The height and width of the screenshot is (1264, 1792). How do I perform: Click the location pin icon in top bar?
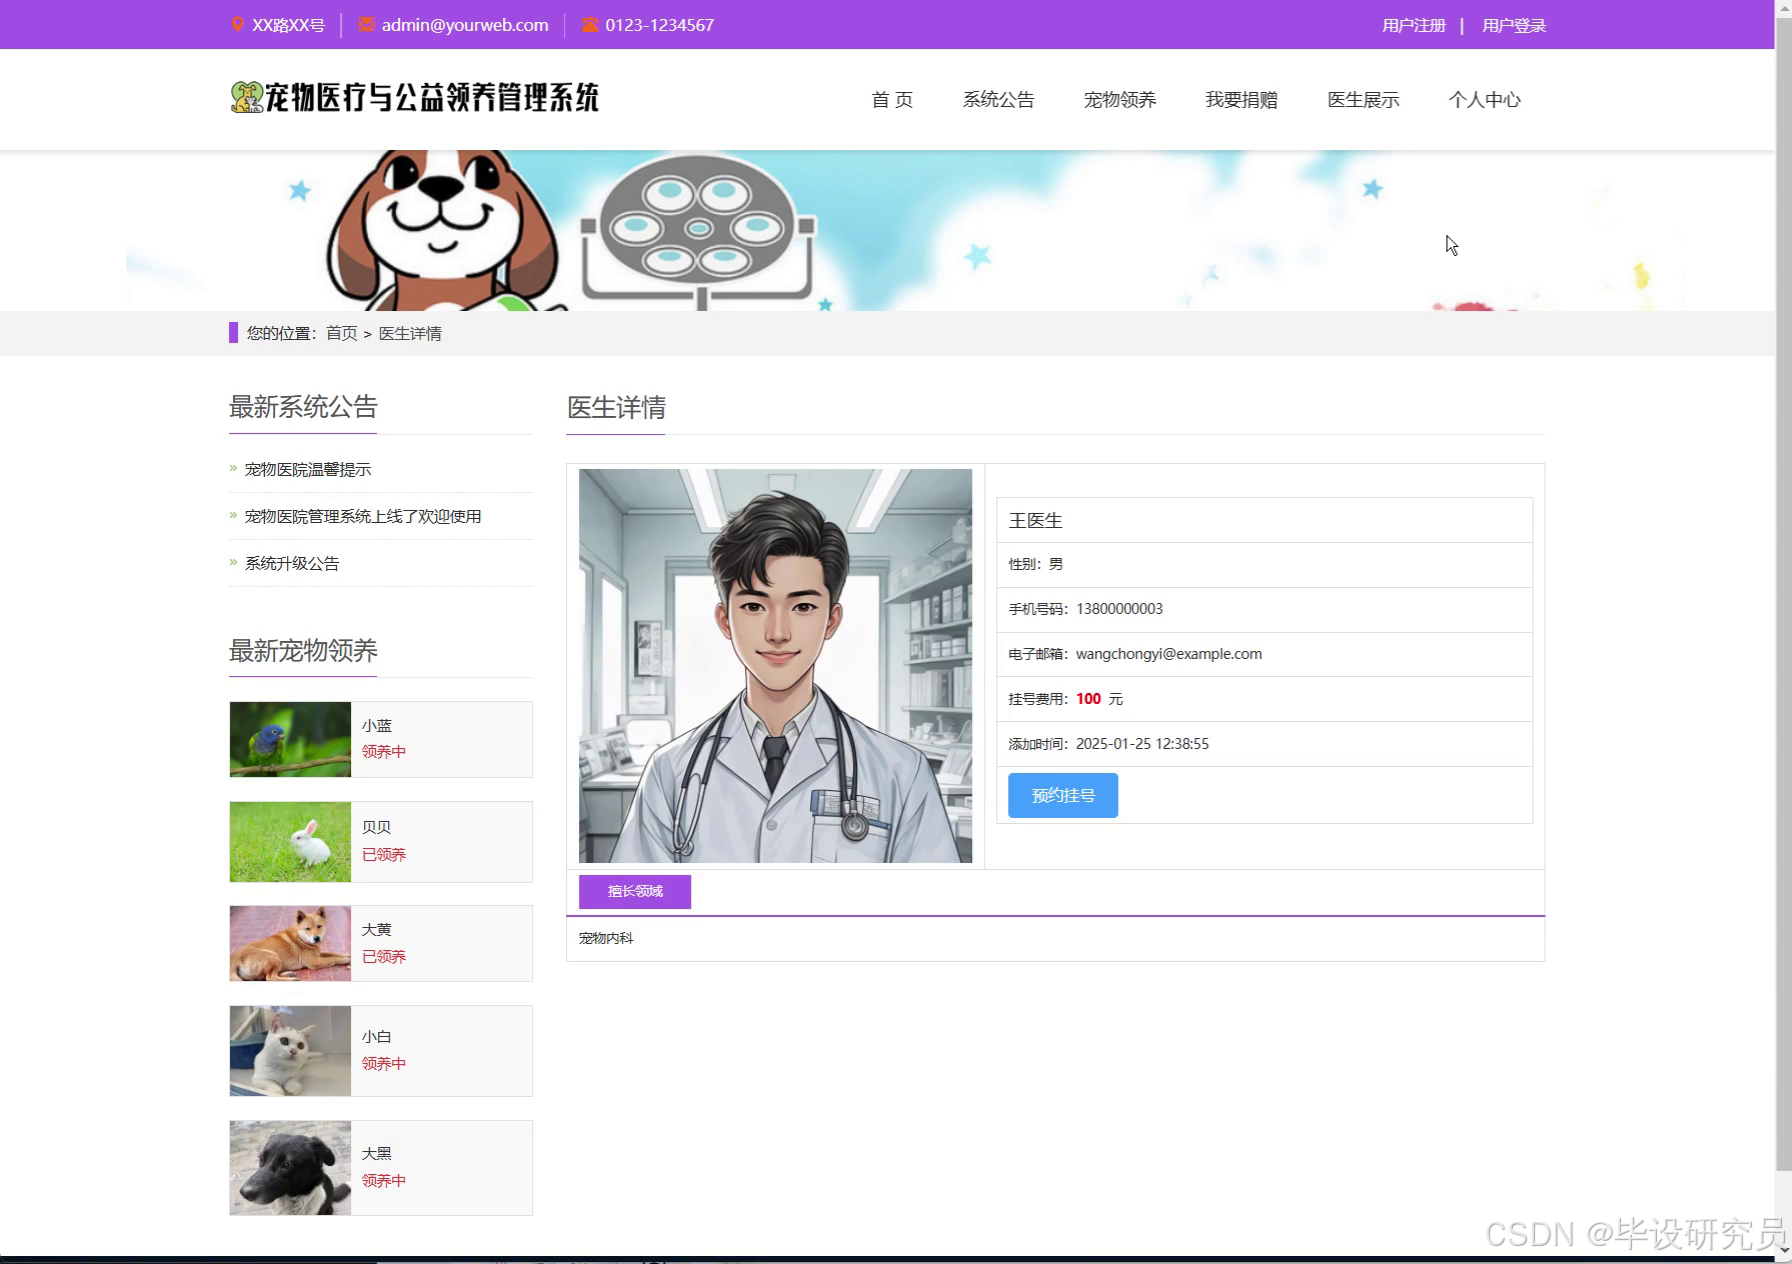[237, 24]
